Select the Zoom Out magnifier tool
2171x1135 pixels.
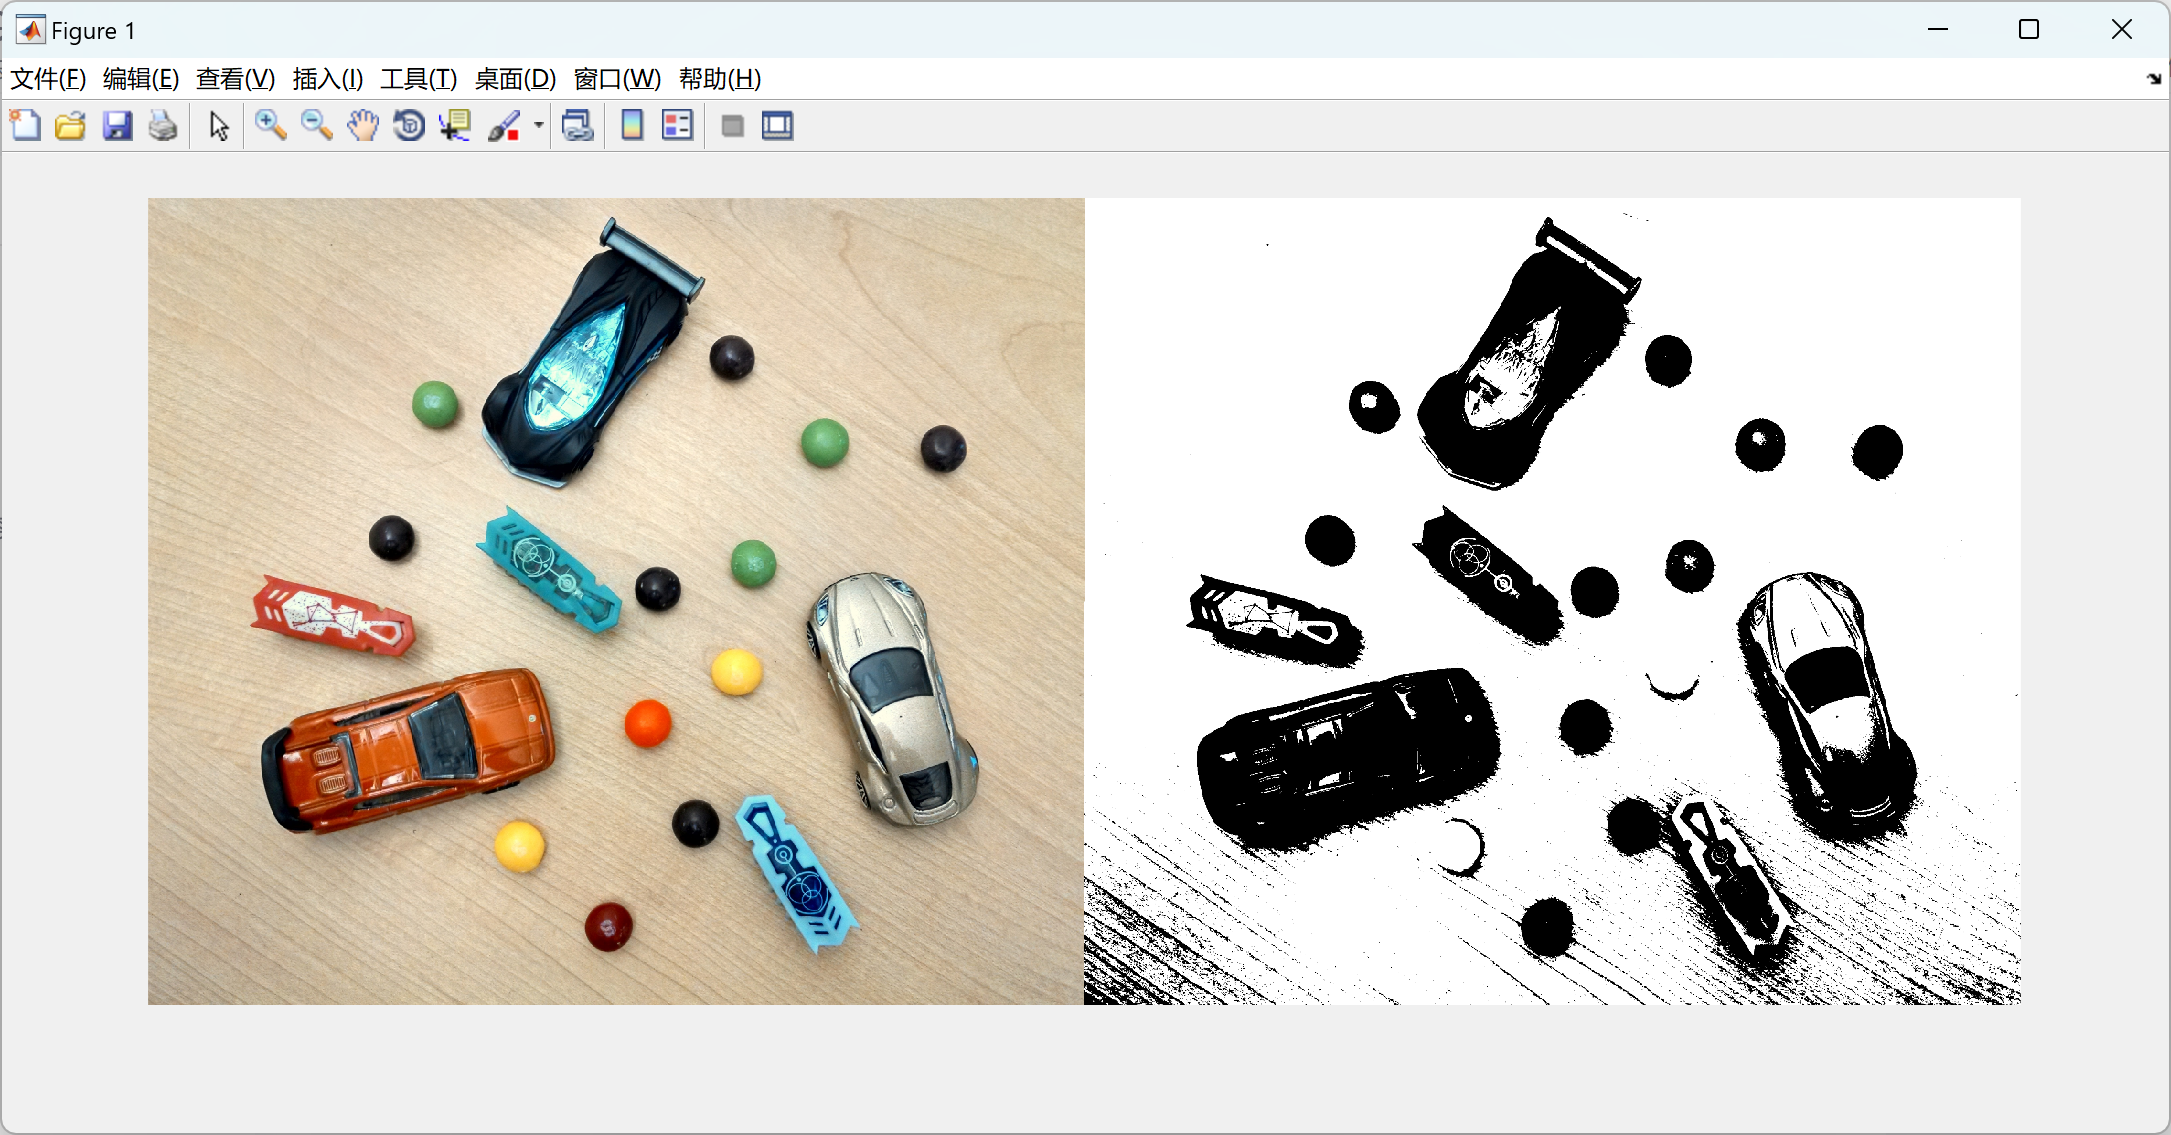317,126
